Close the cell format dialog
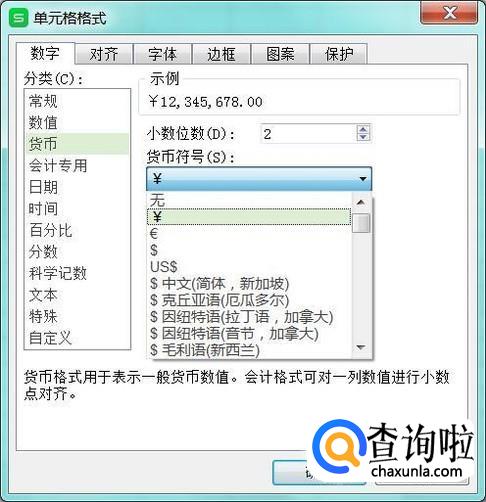The image size is (486, 502). [449, 13]
